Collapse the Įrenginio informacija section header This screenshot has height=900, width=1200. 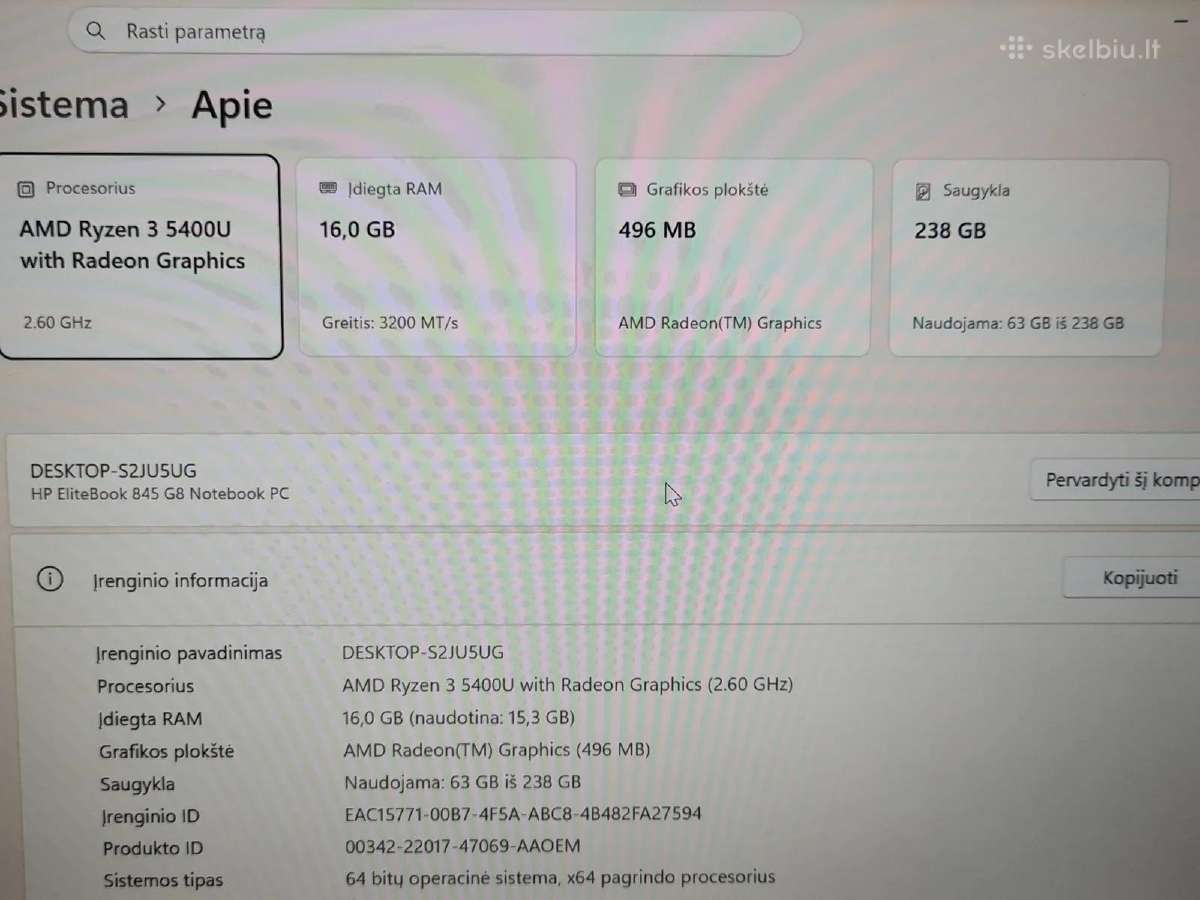[605, 580]
